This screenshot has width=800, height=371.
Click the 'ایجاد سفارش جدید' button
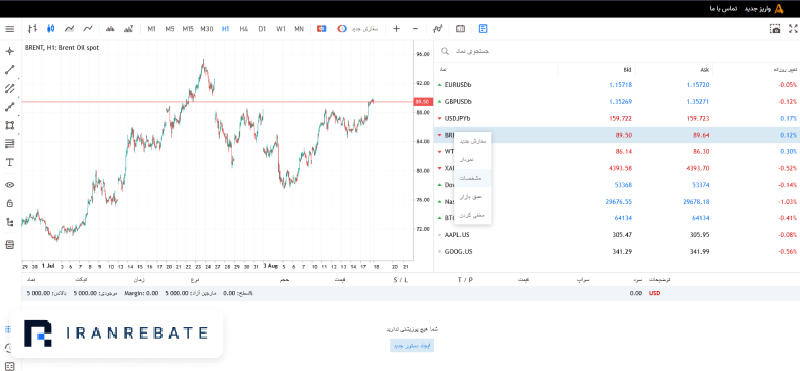[412, 345]
